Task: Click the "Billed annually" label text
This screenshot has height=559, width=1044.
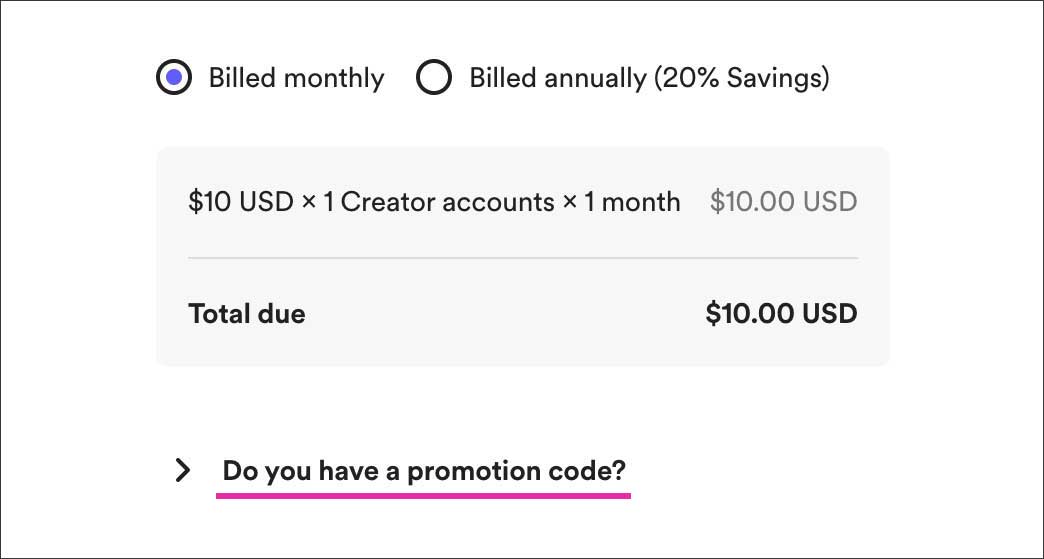Action: click(558, 78)
